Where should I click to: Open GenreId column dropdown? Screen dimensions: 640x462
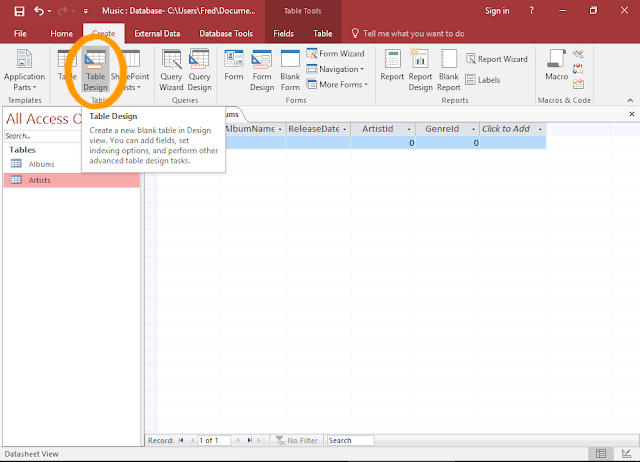click(x=473, y=129)
